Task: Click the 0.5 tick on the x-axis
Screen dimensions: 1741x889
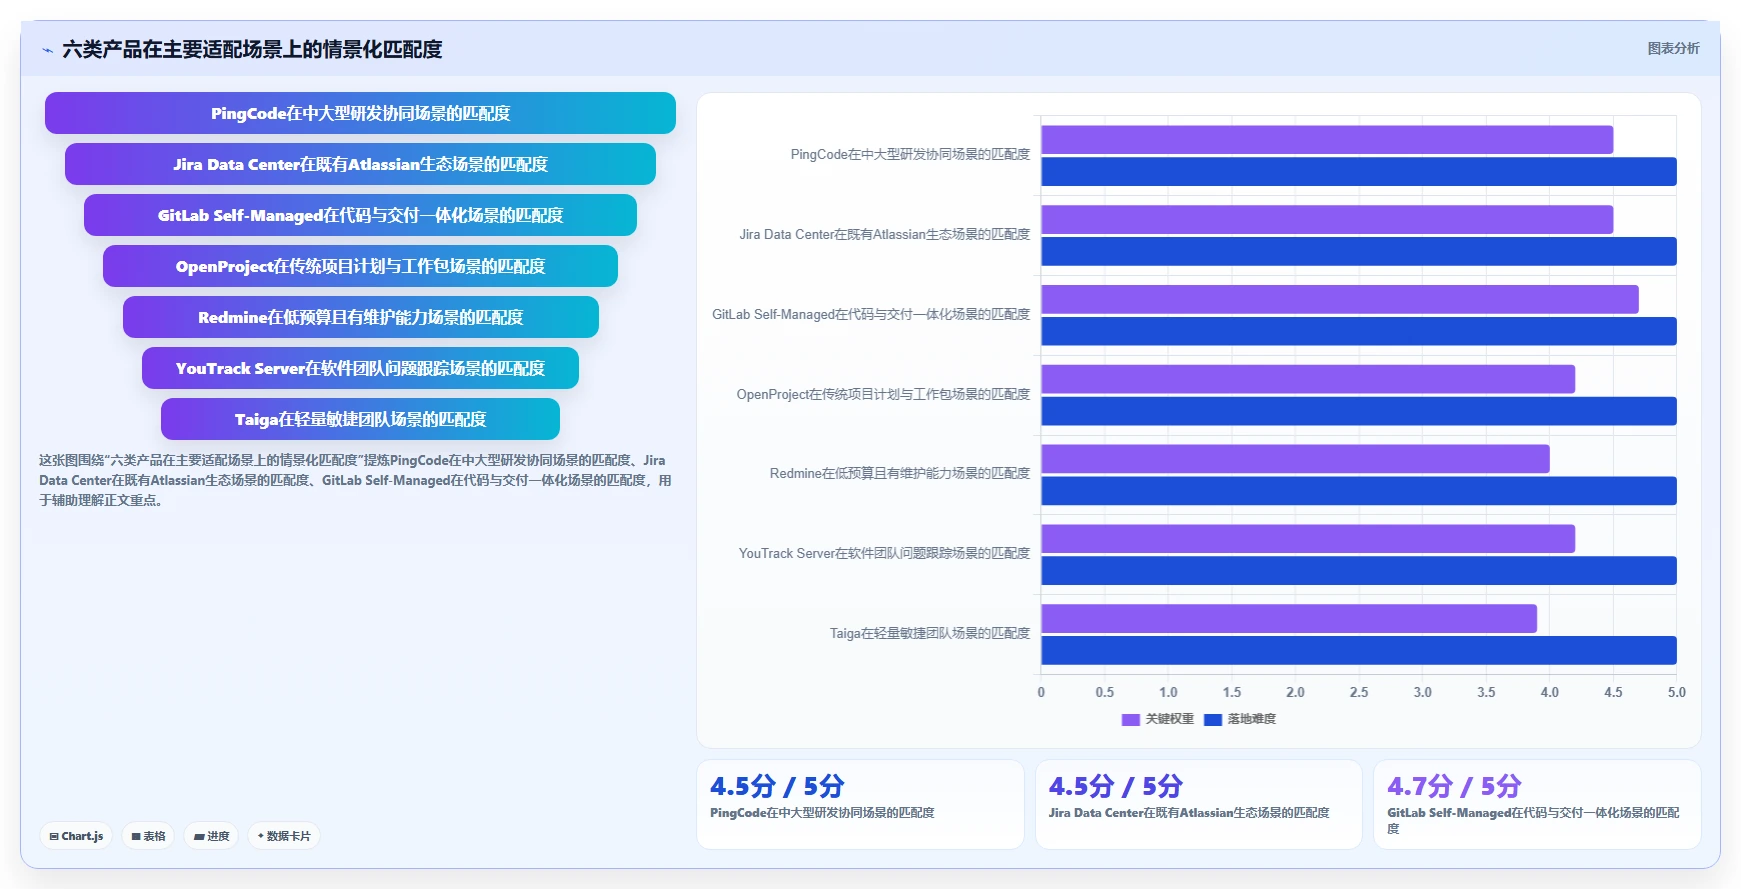Action: tap(1105, 692)
